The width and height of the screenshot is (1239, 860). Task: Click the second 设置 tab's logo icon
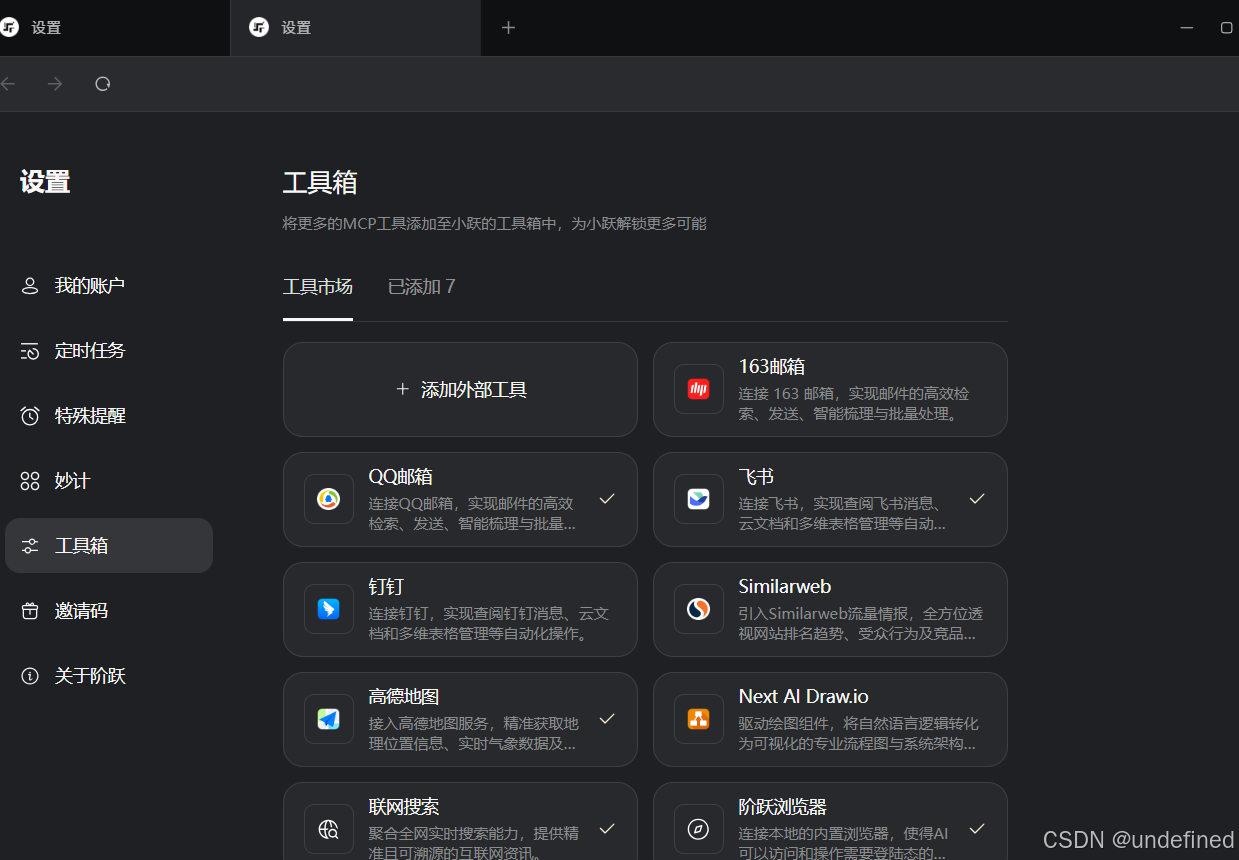(x=259, y=27)
